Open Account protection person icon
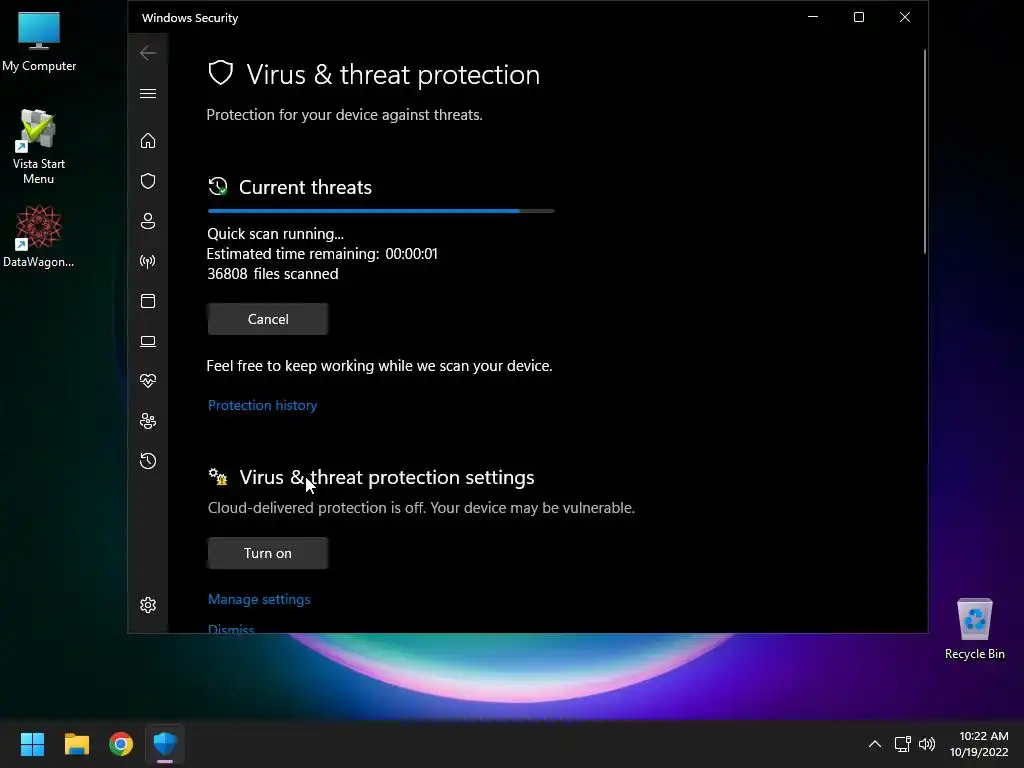The image size is (1024, 768). tap(148, 221)
